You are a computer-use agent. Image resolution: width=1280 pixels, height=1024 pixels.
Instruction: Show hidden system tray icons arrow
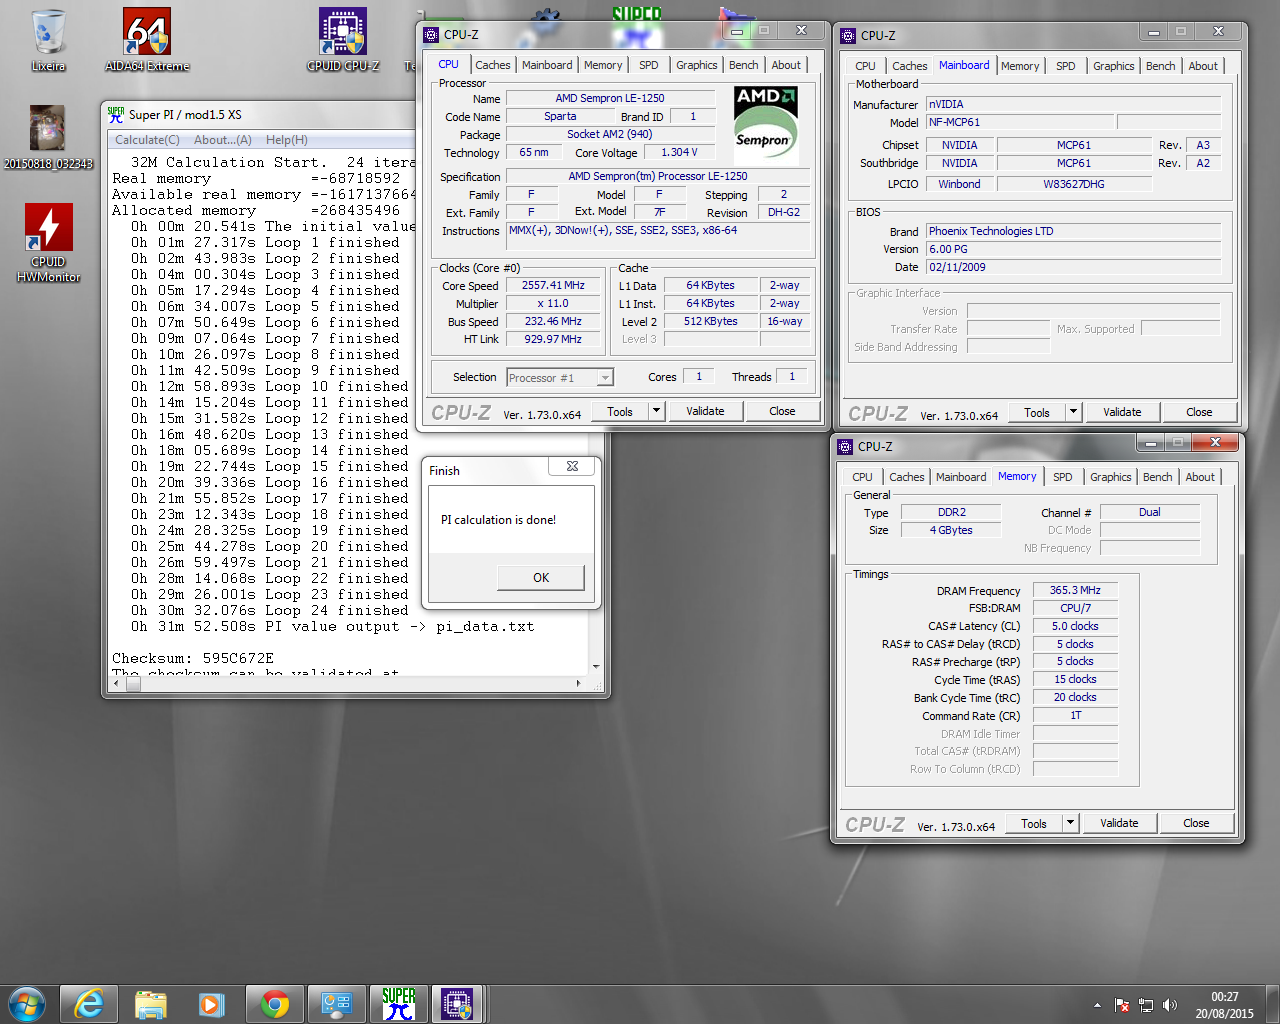1097,1005
